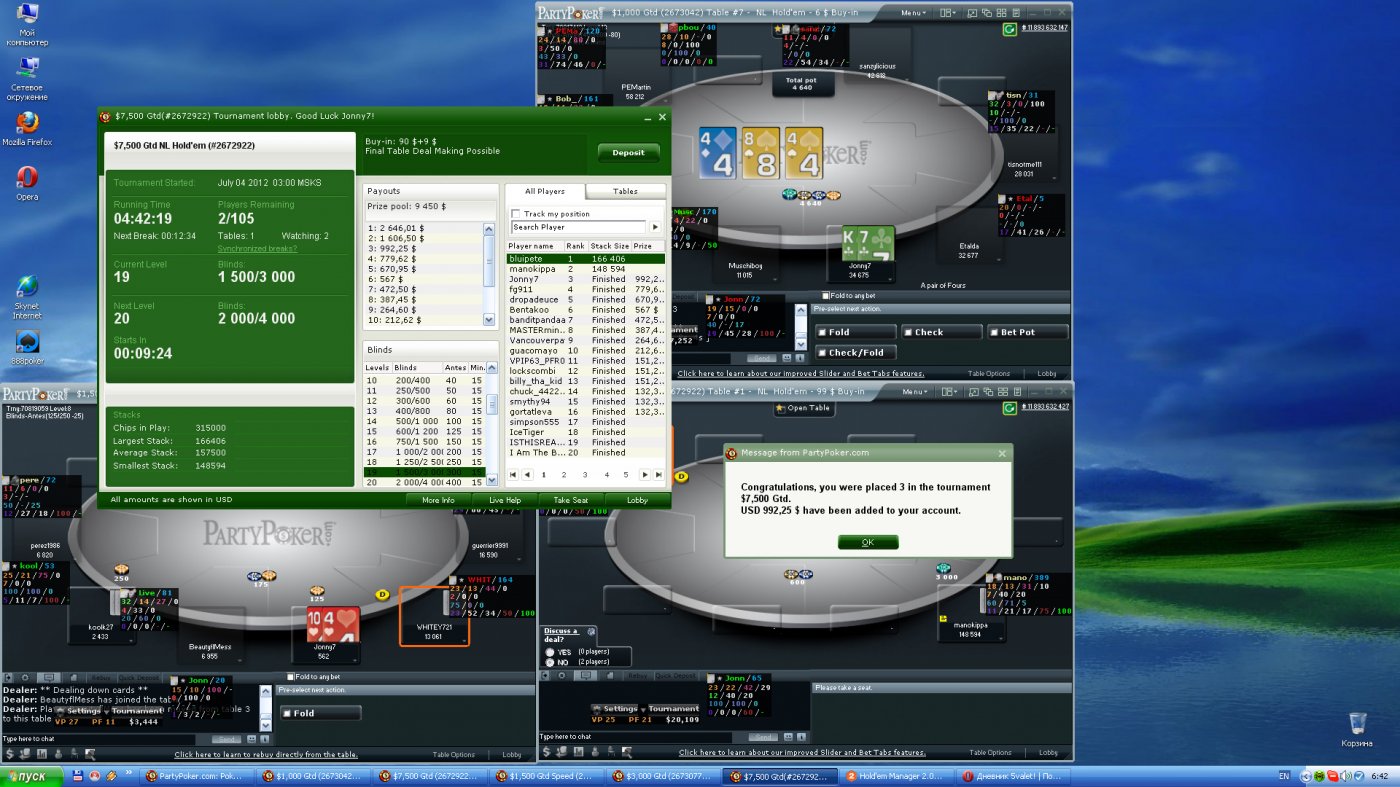Viewport: 1400px width, 787px height.
Task: Check Fold to any bet on Table #7
Action: [x=825, y=296]
